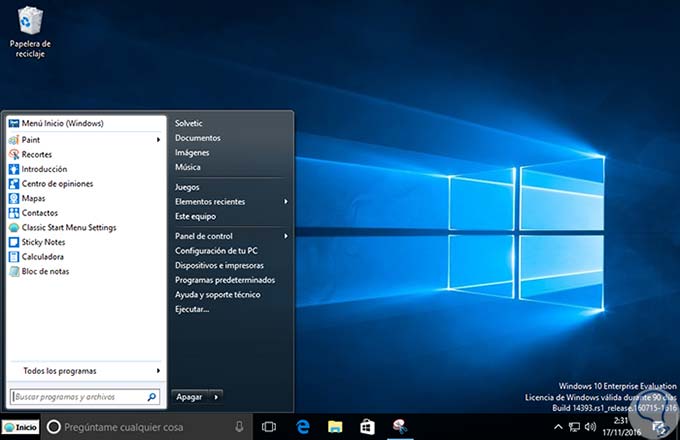Open Dispositivos e impresoras

[219, 265]
